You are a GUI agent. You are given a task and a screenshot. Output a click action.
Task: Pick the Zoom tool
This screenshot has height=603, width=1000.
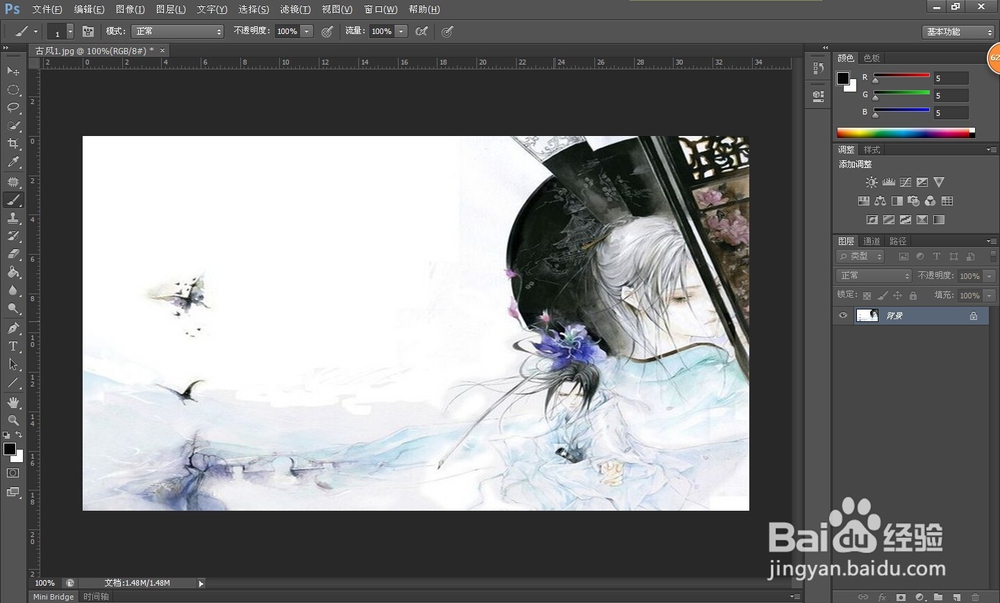point(13,420)
